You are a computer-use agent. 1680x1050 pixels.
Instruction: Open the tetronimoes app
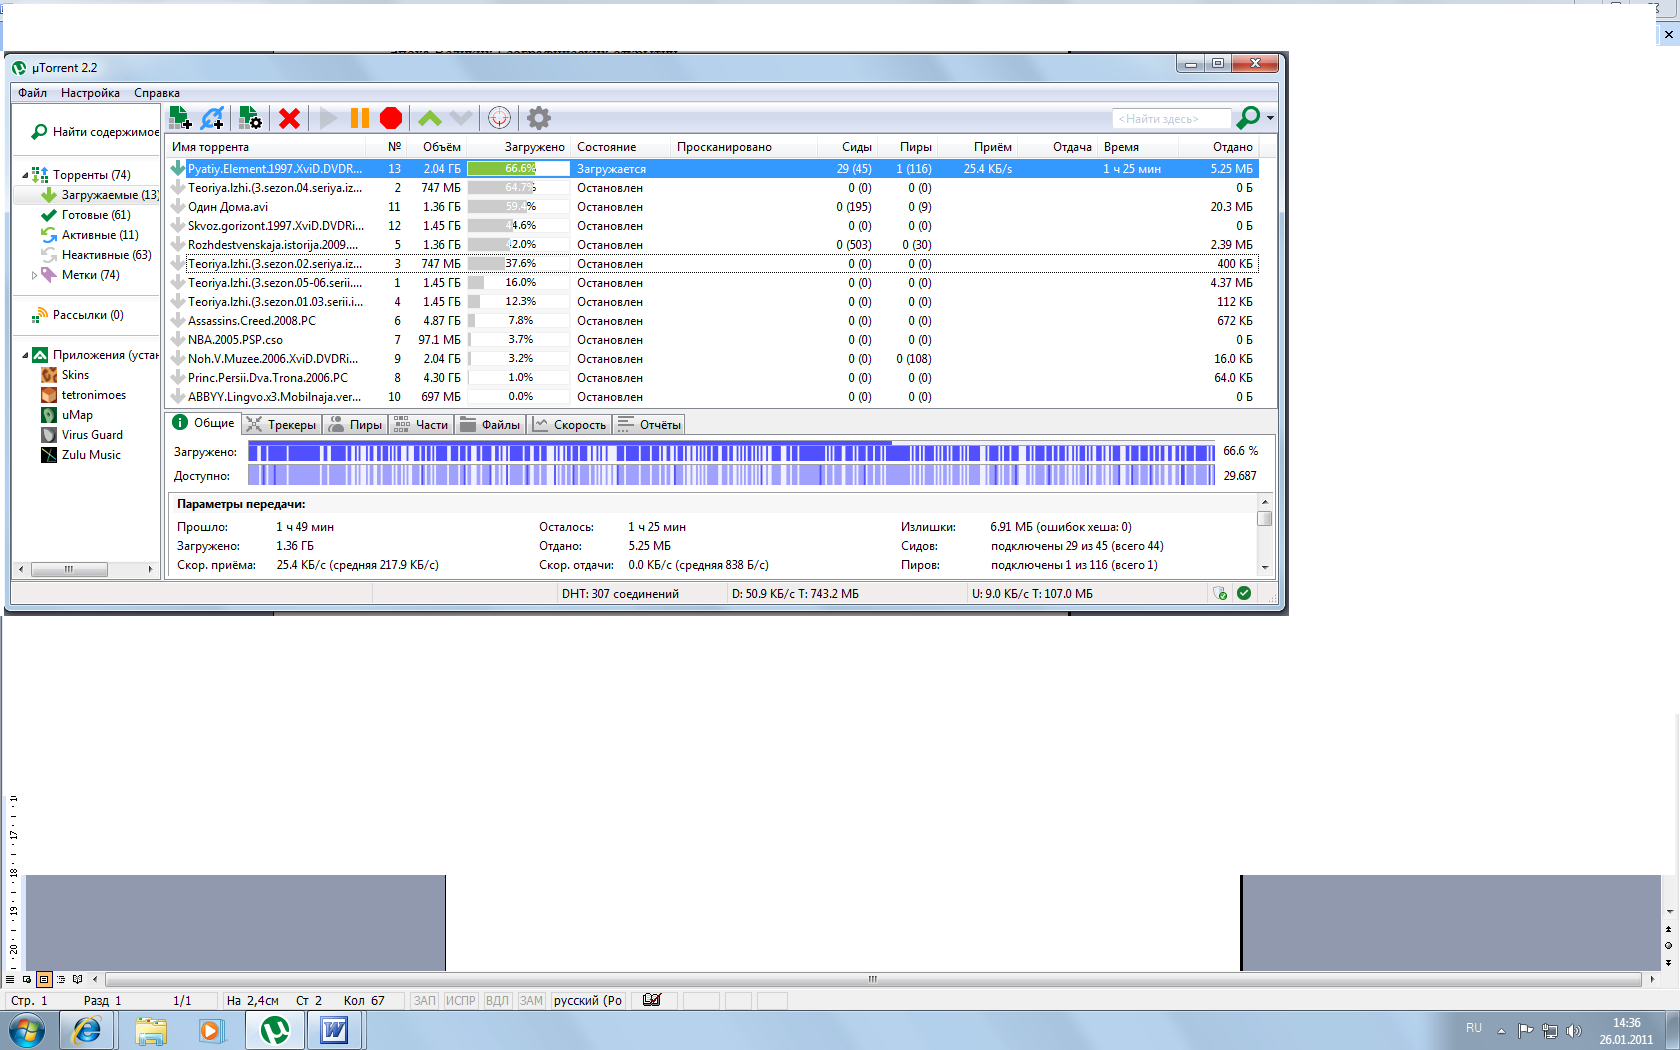click(x=84, y=395)
